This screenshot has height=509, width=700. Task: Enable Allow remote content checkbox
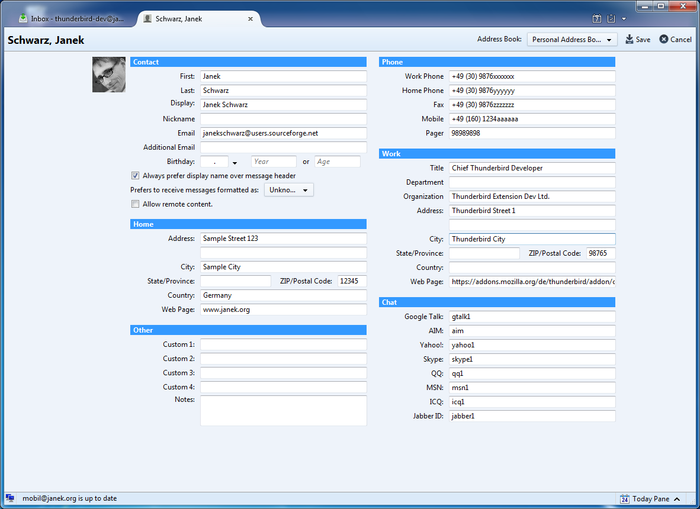pyautogui.click(x=135, y=204)
